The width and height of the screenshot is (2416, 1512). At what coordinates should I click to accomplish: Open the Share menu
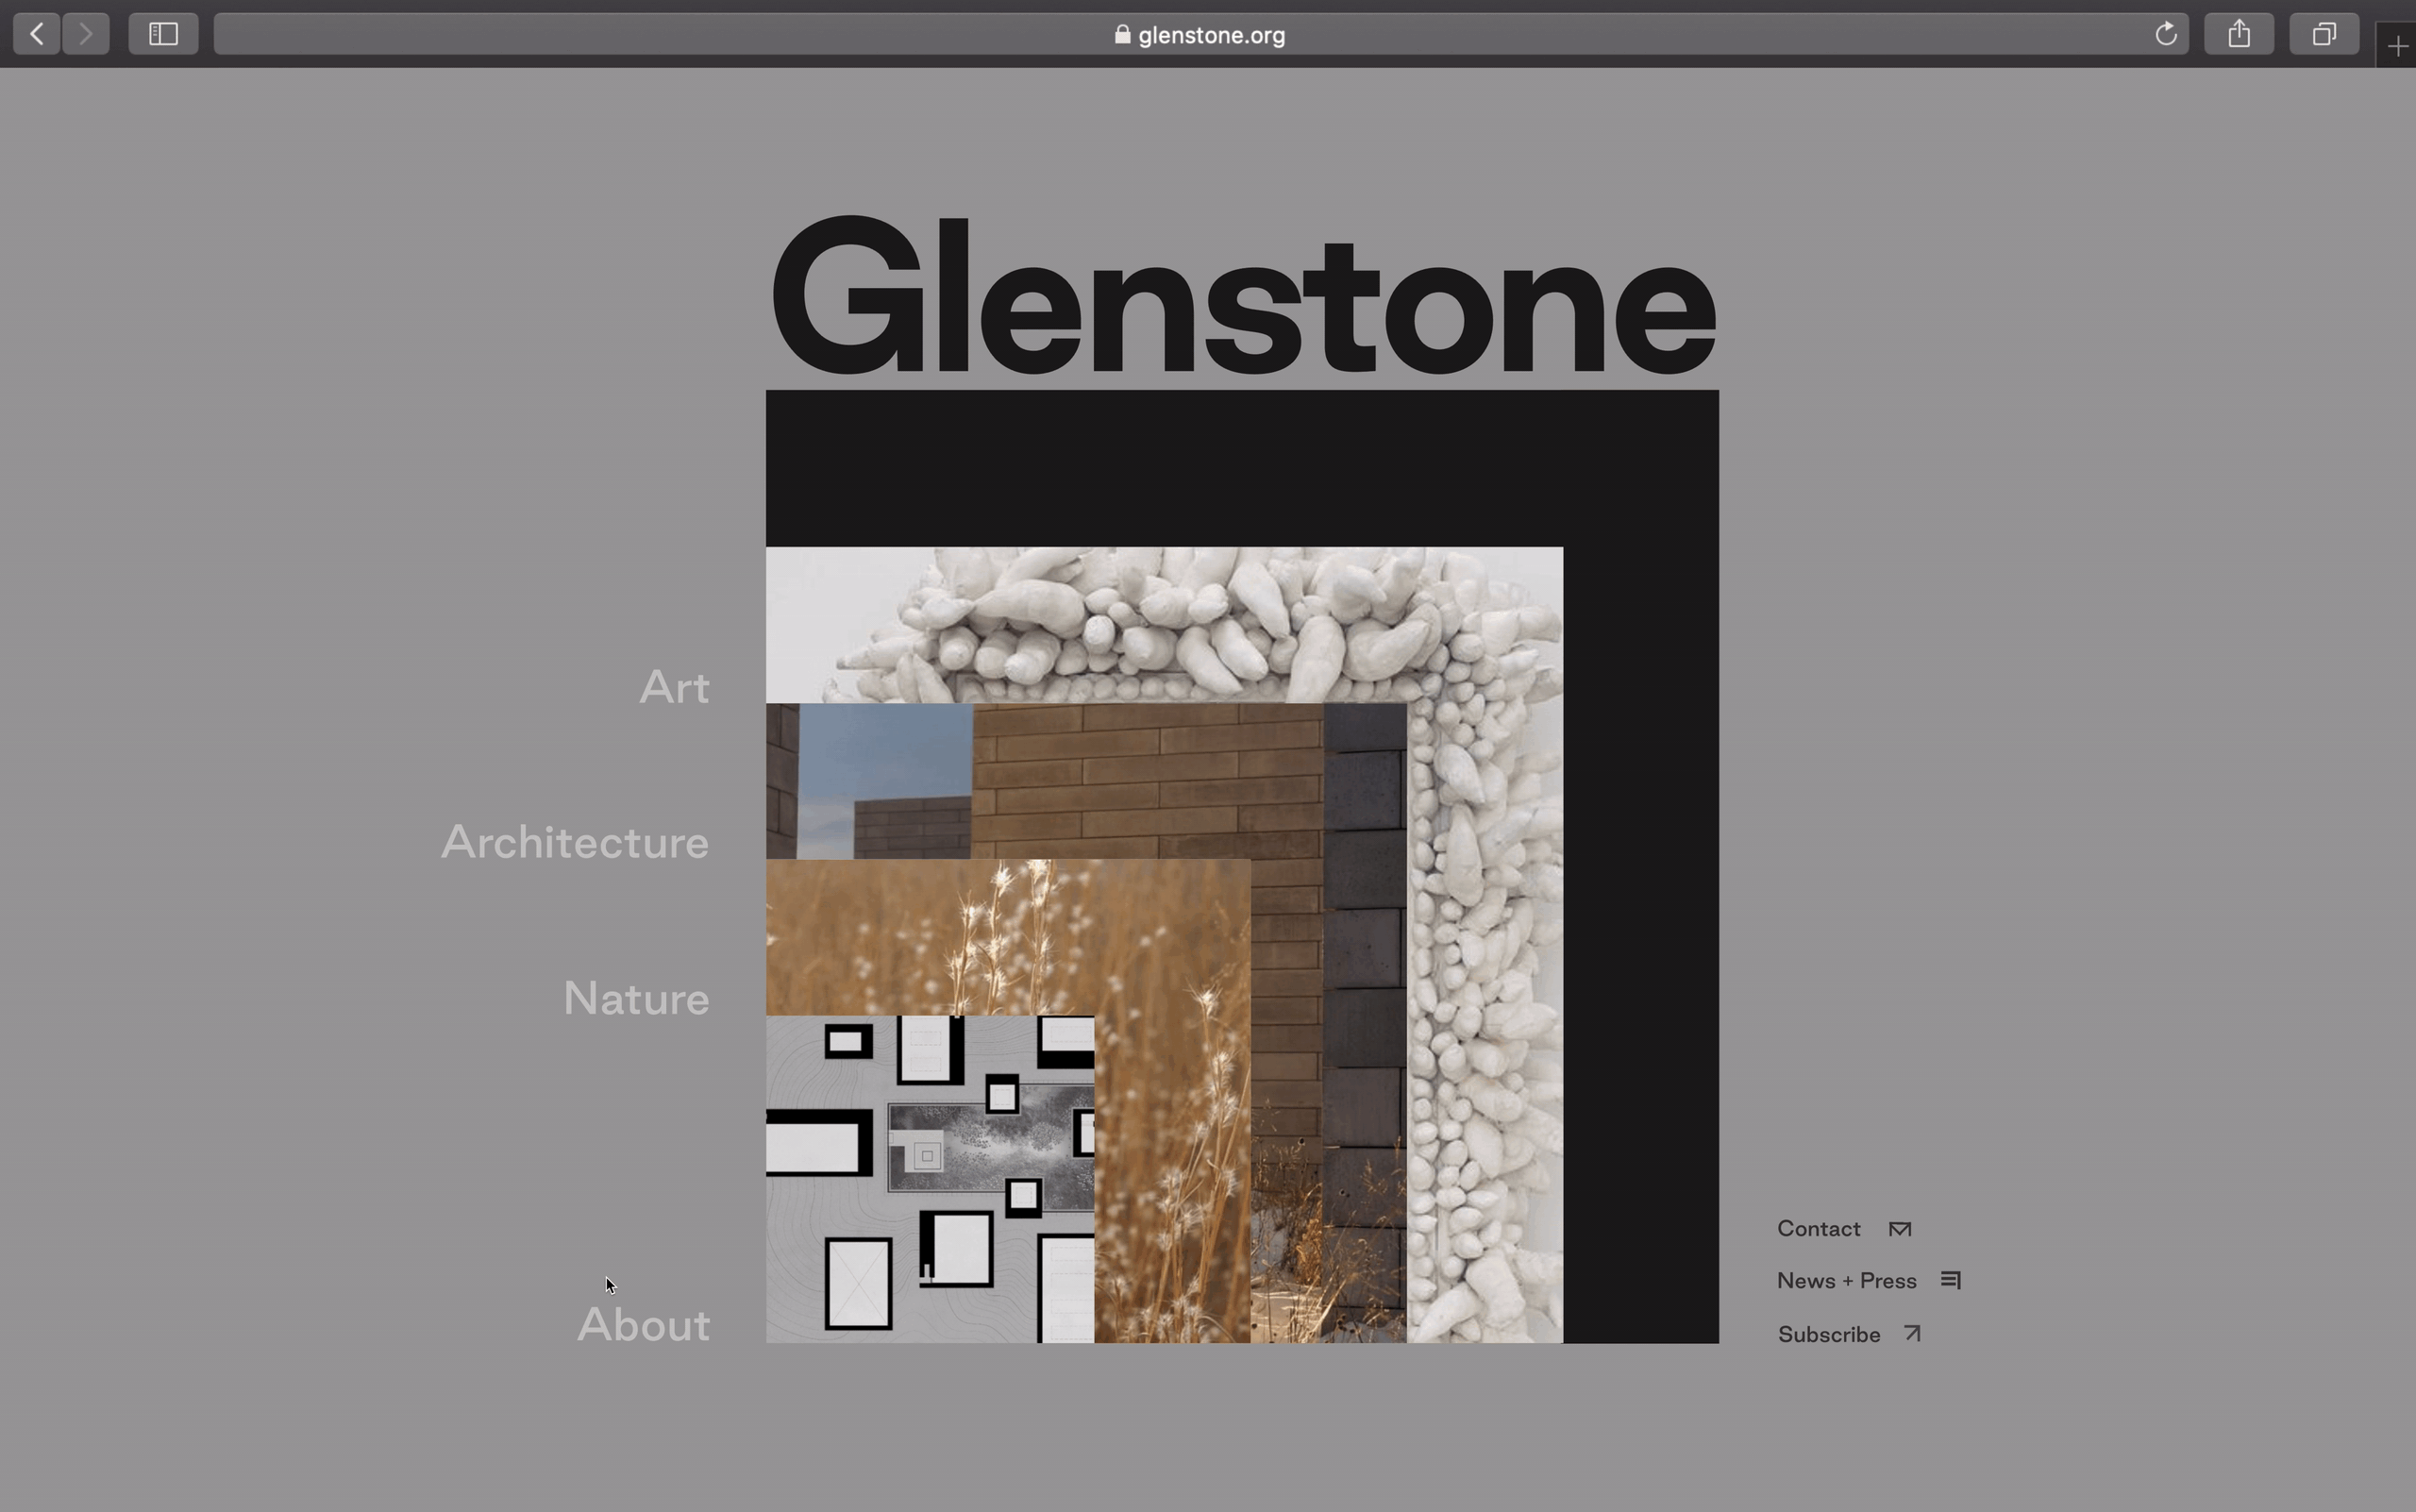[x=2239, y=34]
